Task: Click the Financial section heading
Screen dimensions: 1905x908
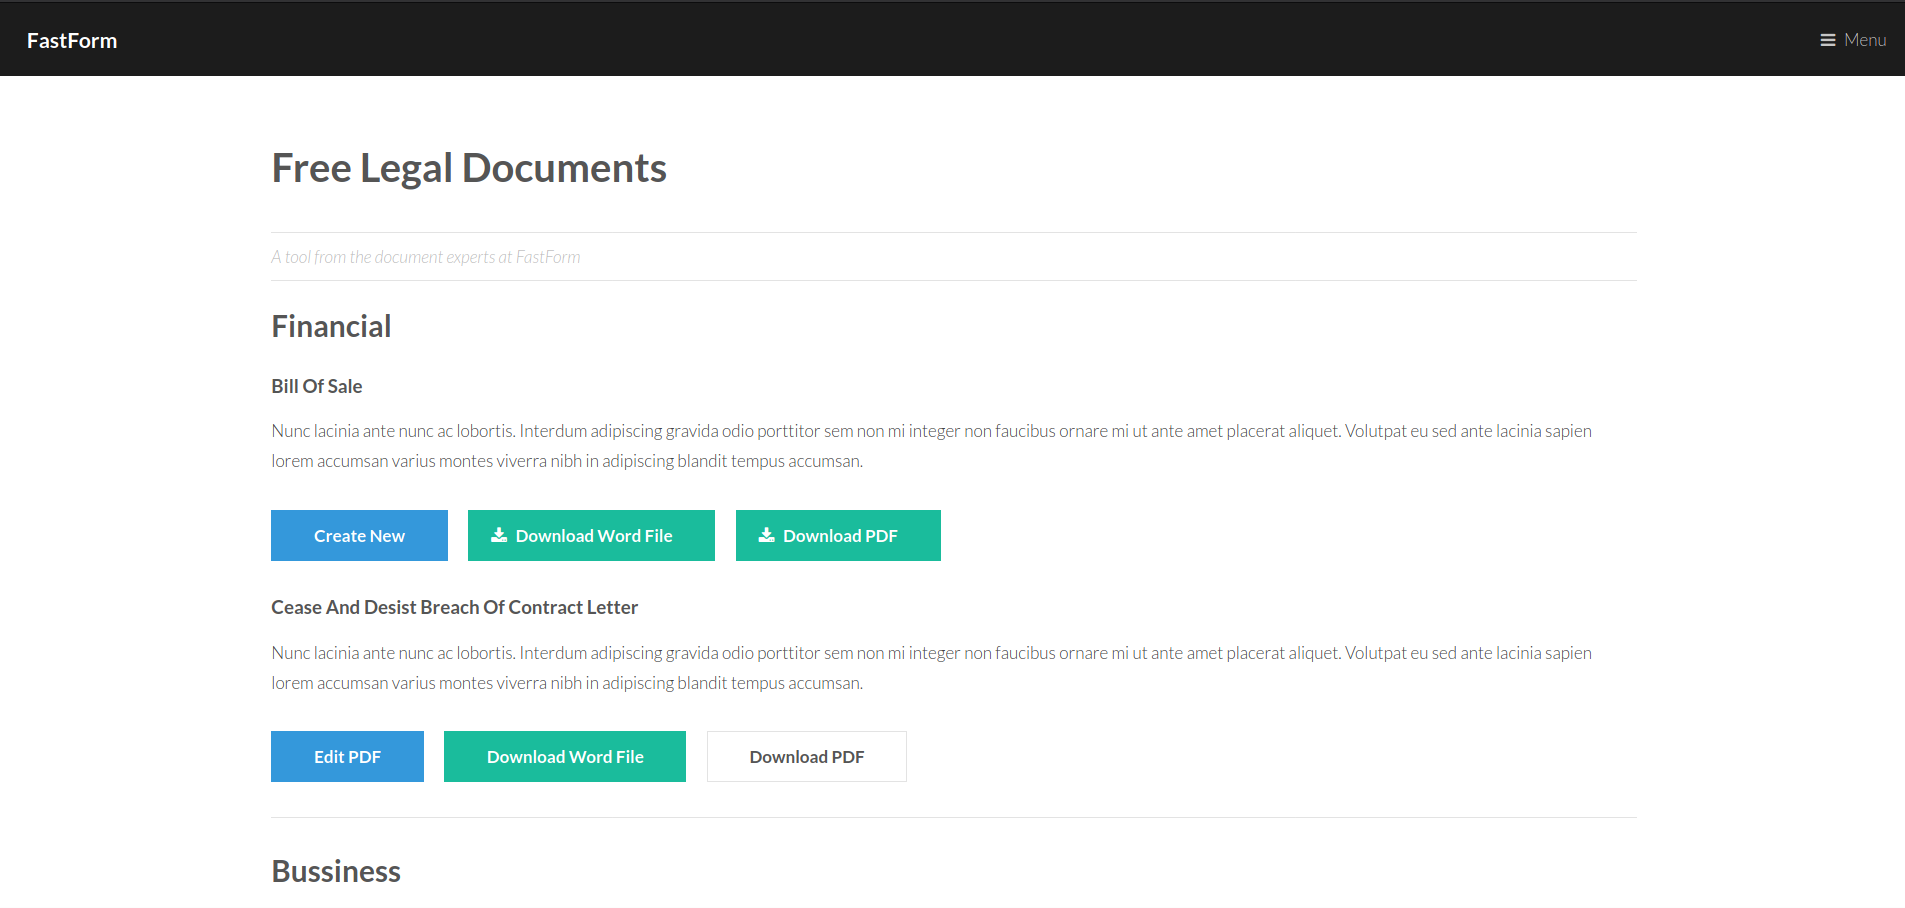Action: coord(331,326)
